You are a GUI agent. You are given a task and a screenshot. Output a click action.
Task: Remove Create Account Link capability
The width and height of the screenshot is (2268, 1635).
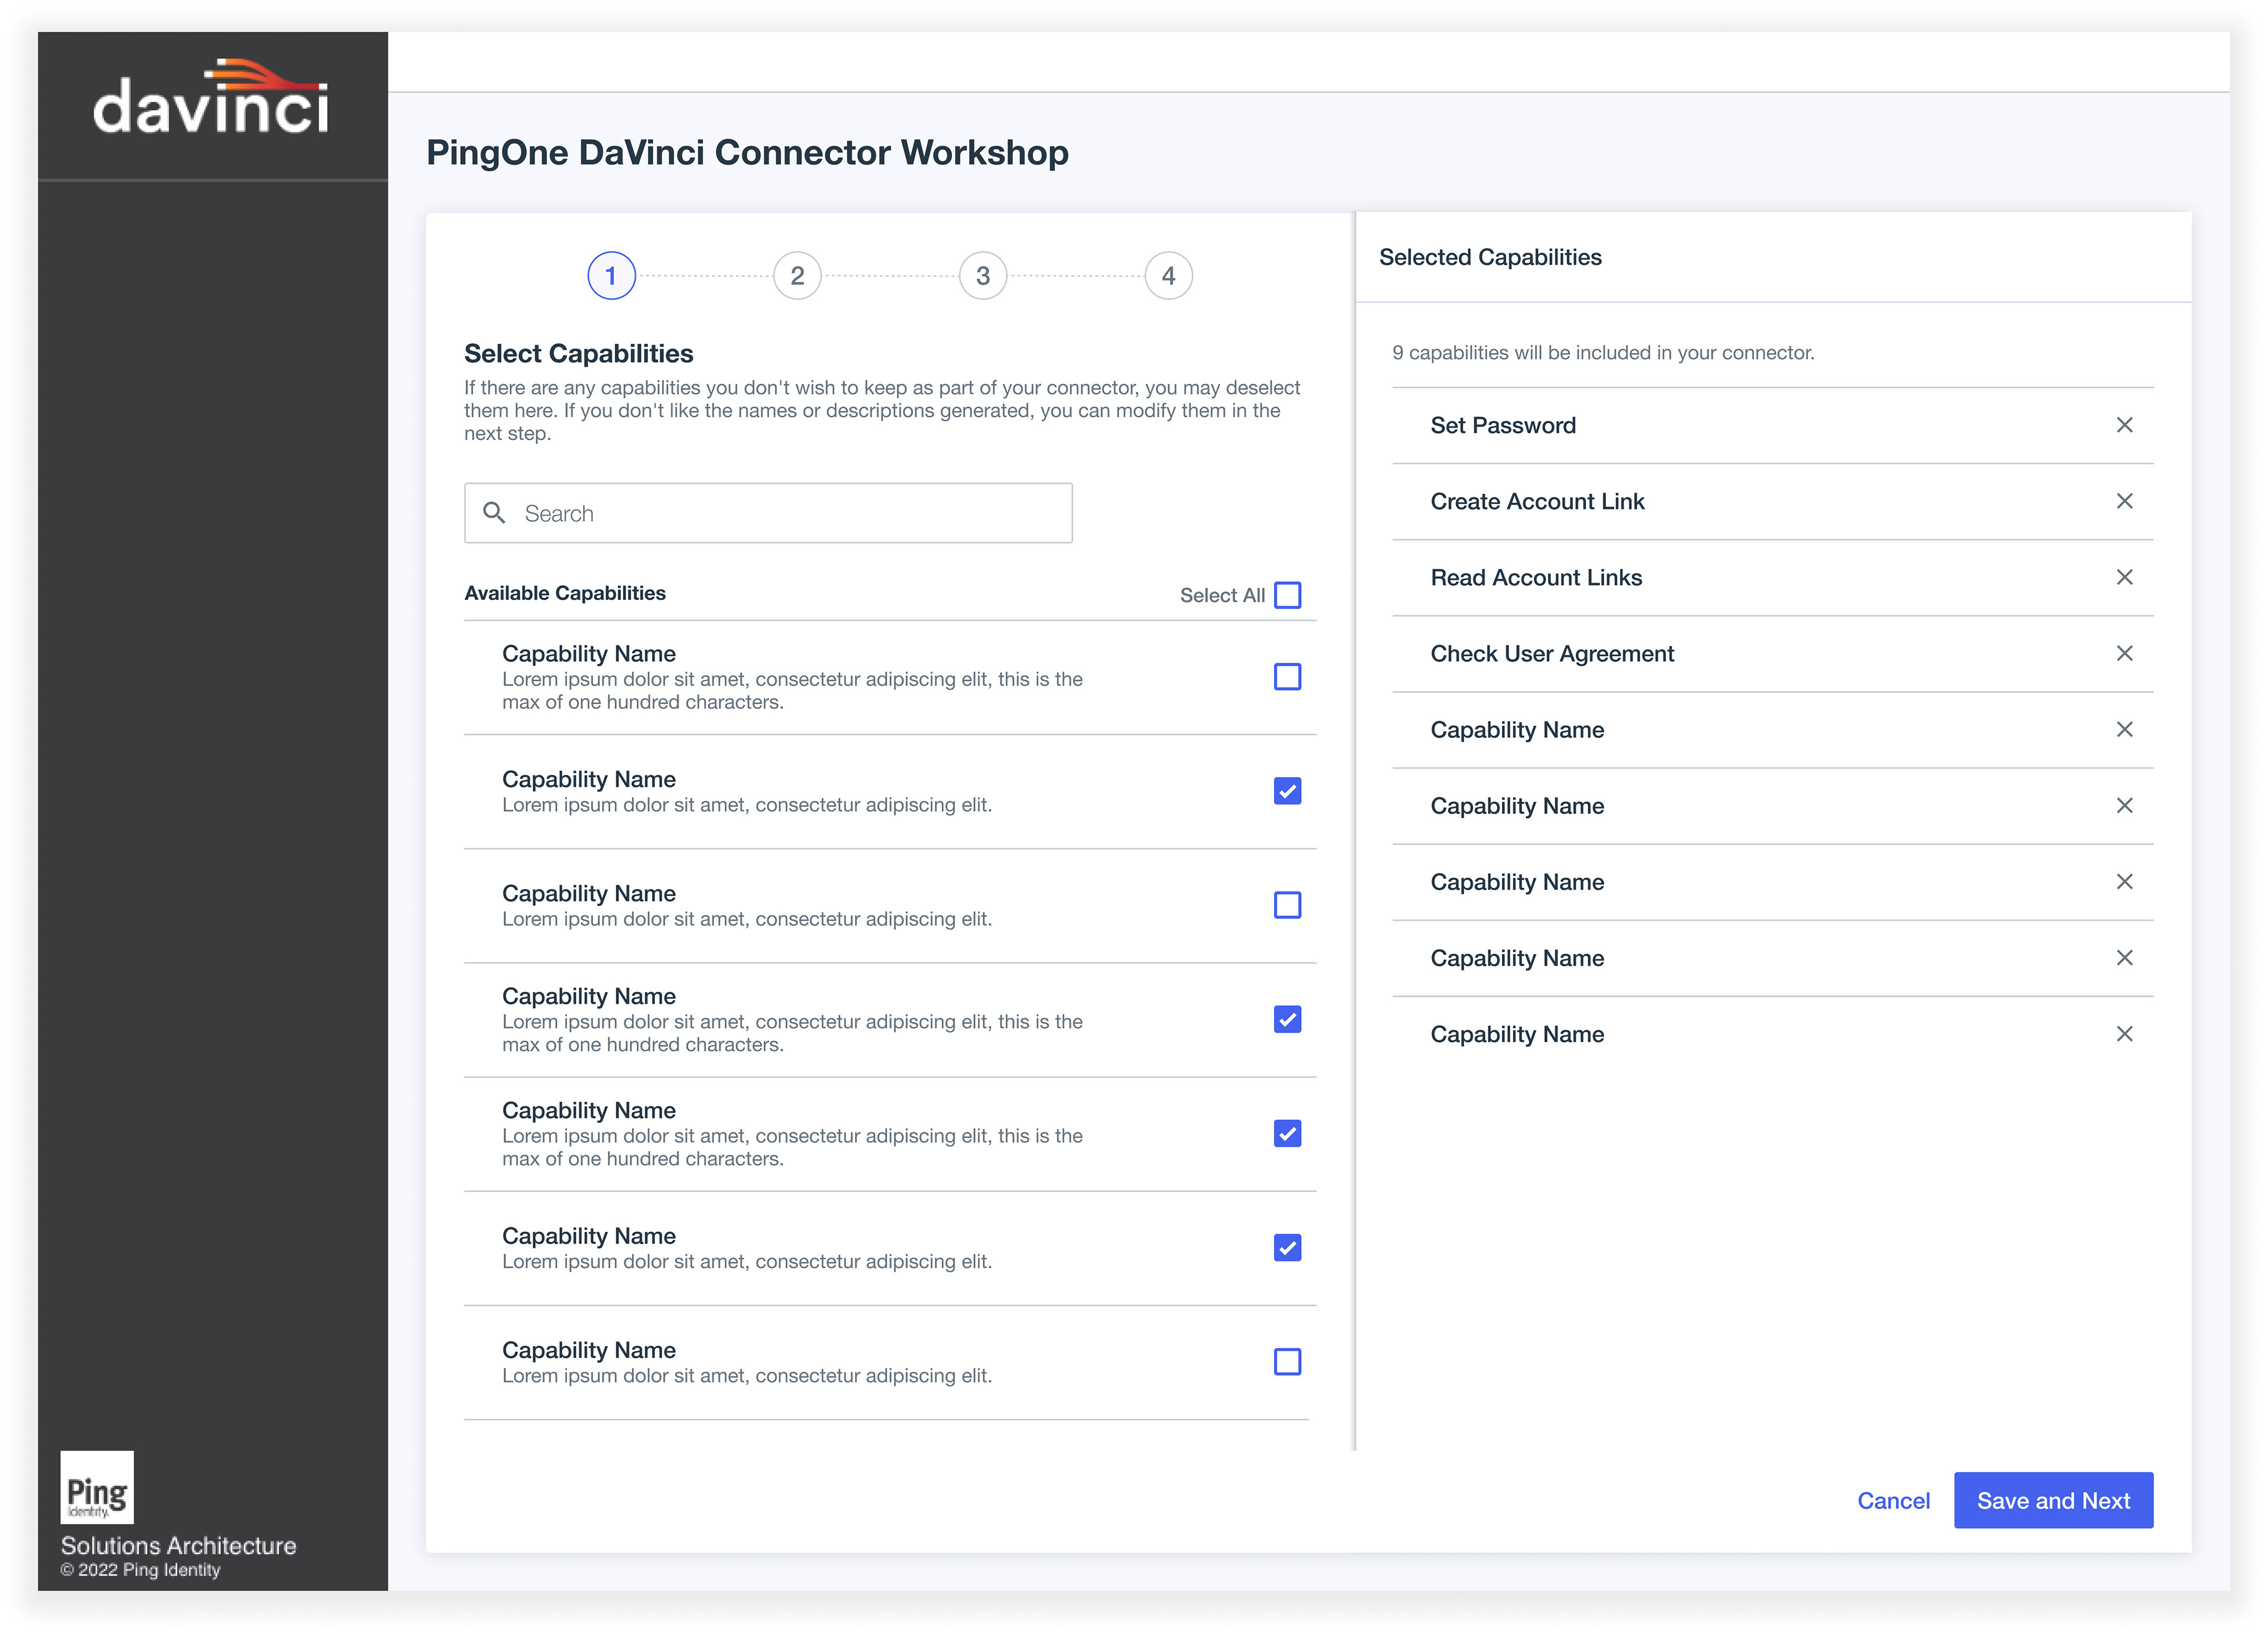click(x=2124, y=501)
